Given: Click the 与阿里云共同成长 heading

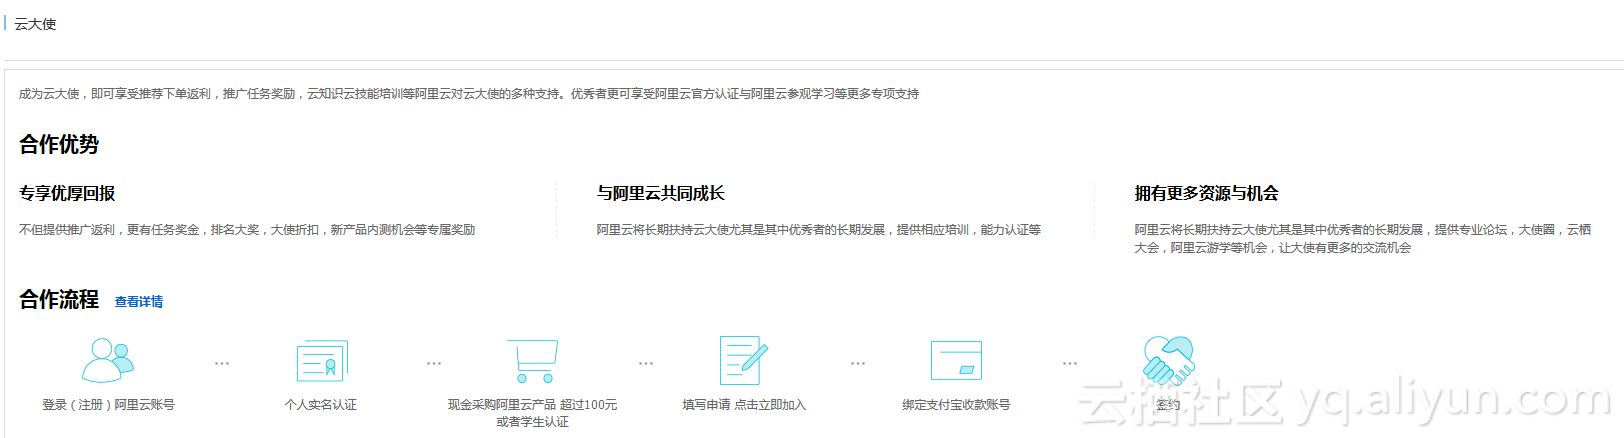Looking at the screenshot, I should [661, 193].
